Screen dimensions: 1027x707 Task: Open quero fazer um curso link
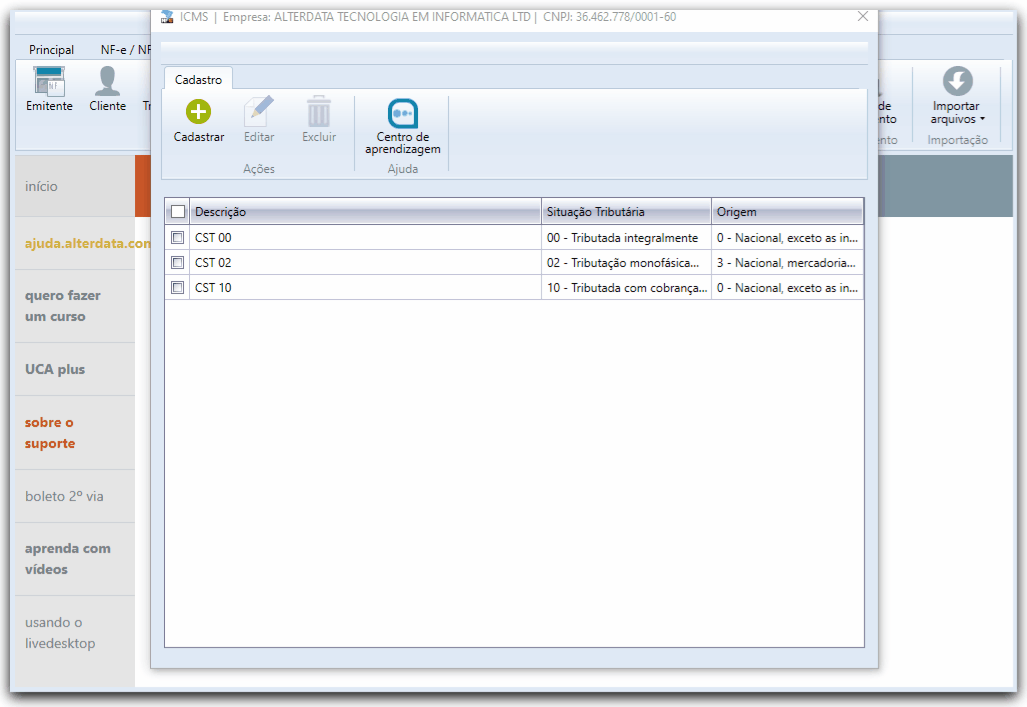[63, 306]
